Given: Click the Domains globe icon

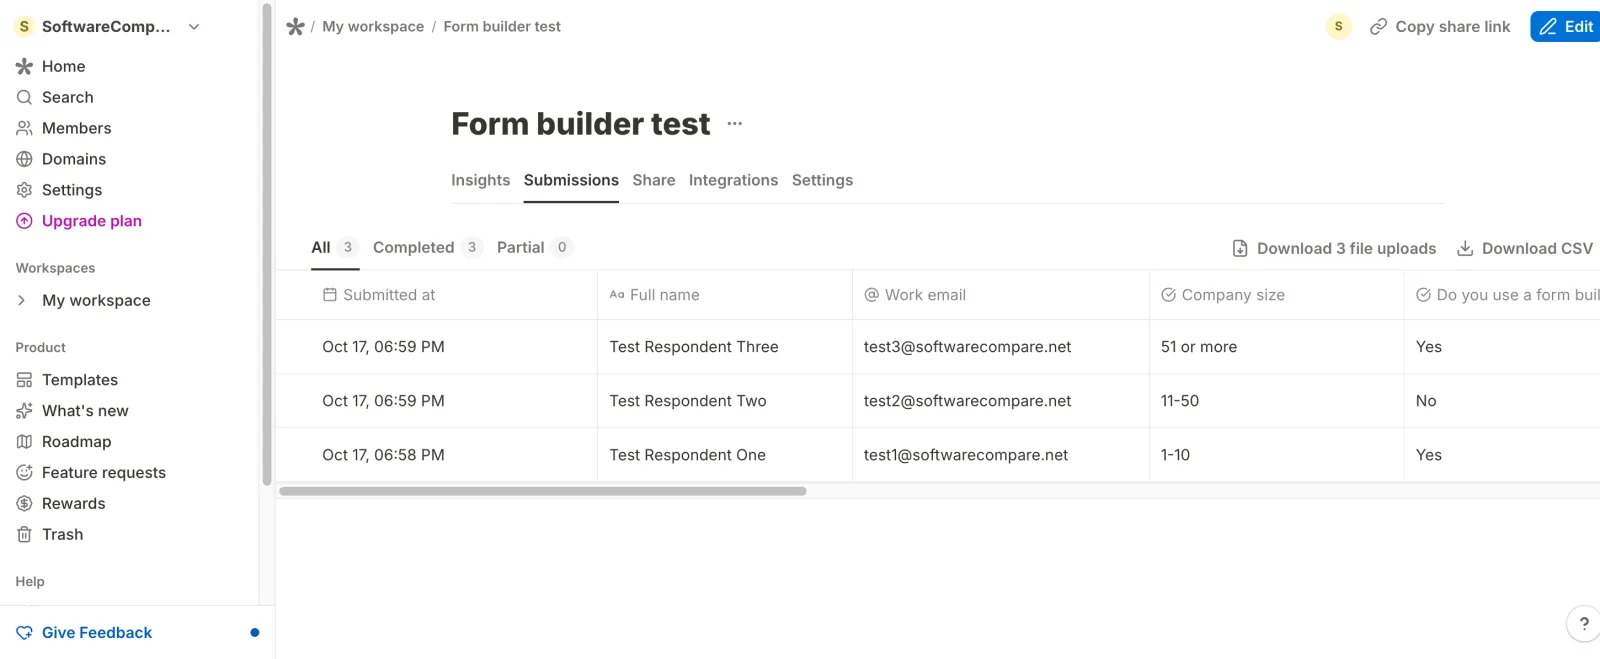Looking at the screenshot, I should (x=24, y=159).
